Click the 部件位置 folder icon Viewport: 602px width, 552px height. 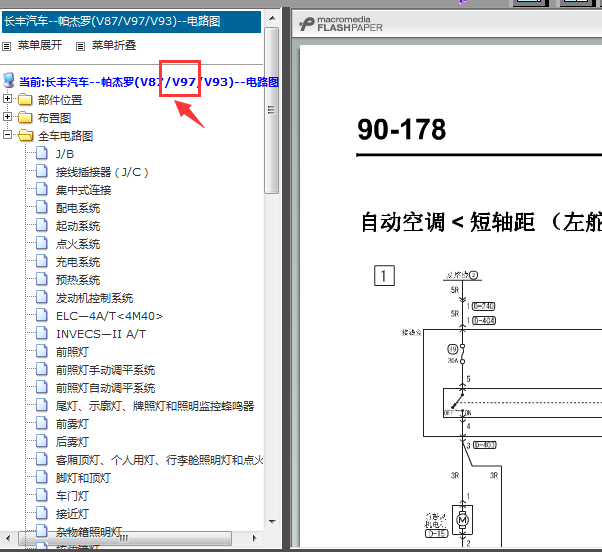pyautogui.click(x=25, y=99)
